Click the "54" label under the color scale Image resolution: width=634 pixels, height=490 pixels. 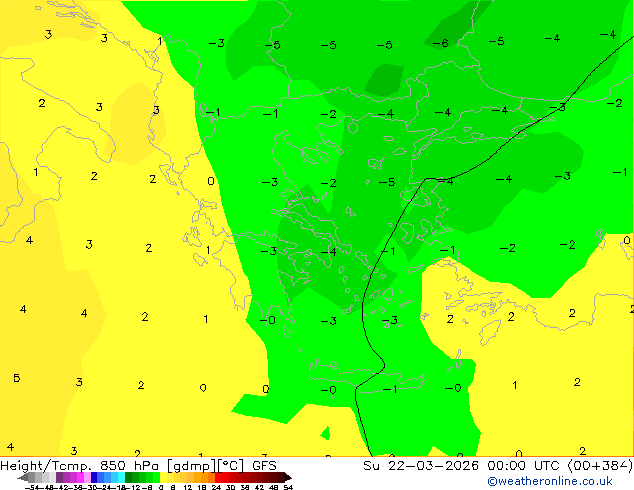pyautogui.click(x=288, y=487)
